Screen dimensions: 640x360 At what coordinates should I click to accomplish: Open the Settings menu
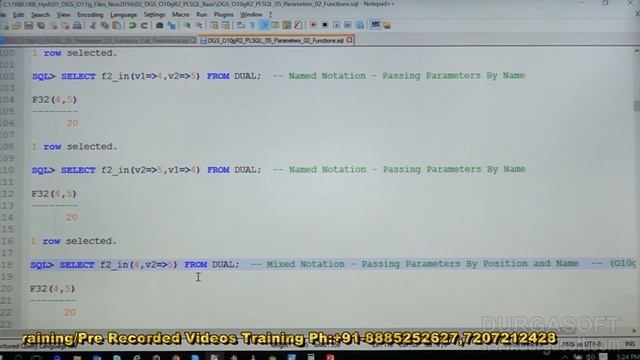click(x=155, y=15)
